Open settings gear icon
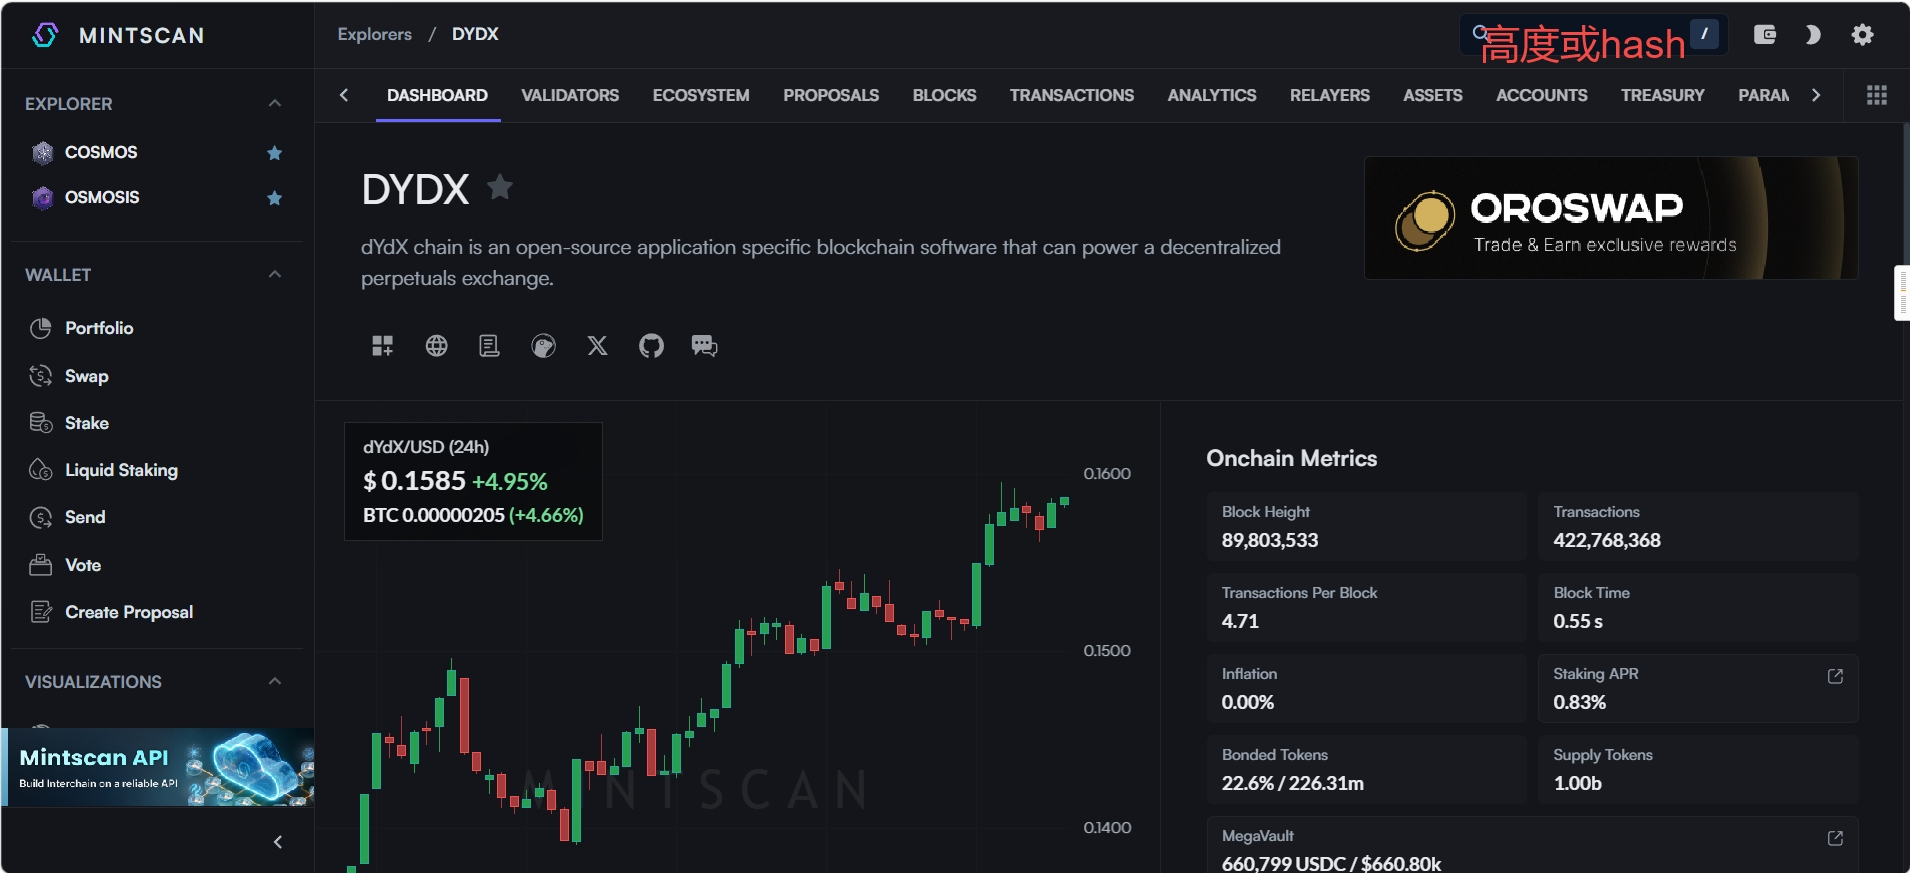 point(1862,35)
